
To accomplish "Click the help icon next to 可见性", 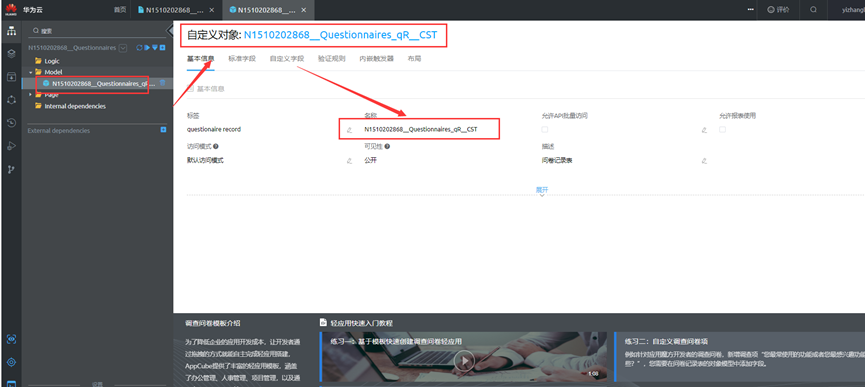I will click(387, 147).
